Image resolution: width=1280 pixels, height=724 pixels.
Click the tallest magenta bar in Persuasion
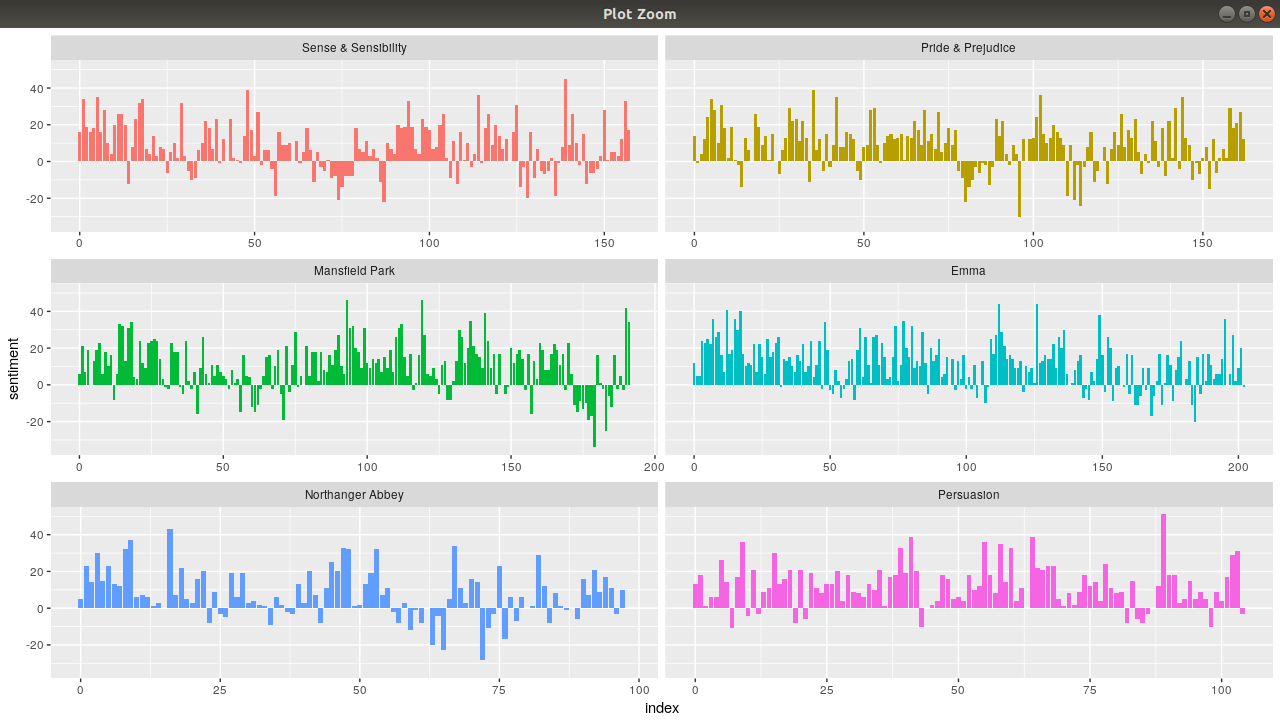(x=1163, y=560)
